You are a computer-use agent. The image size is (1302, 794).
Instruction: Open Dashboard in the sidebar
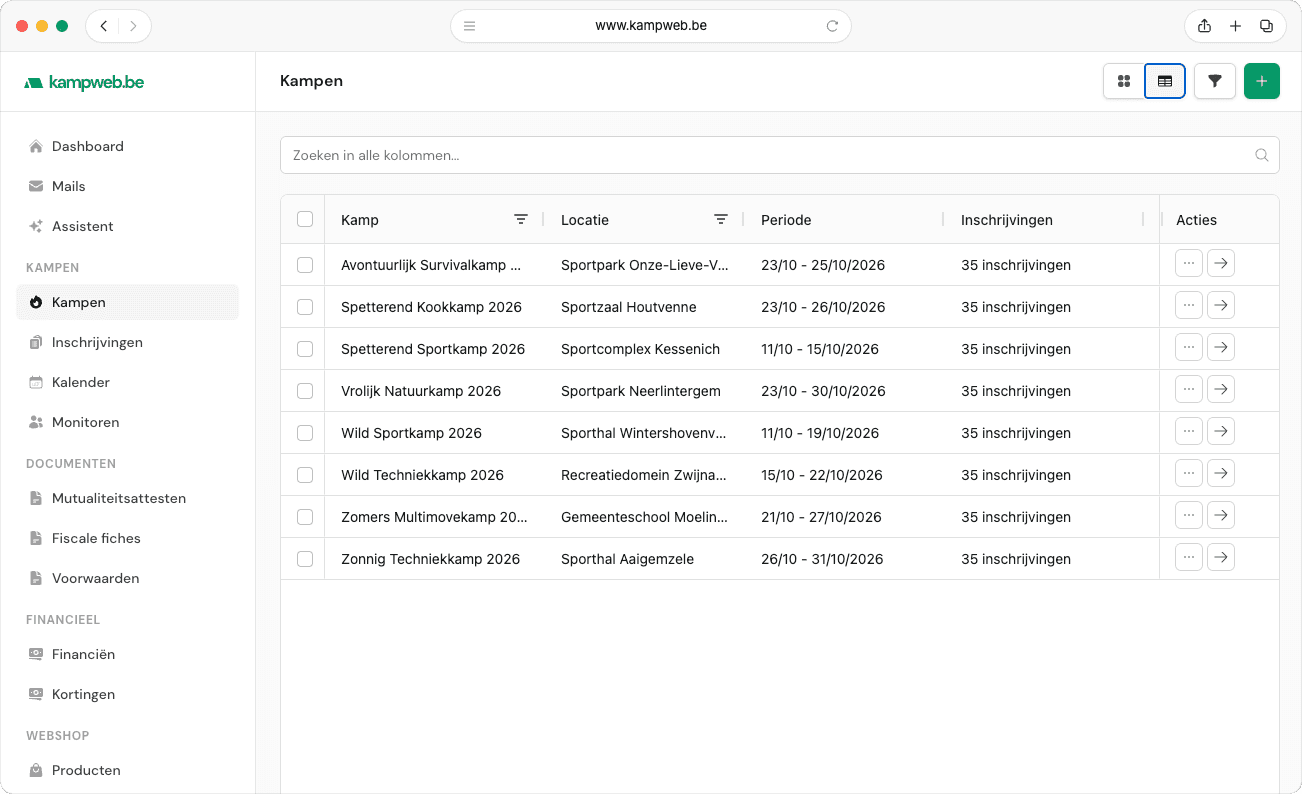(x=127, y=146)
